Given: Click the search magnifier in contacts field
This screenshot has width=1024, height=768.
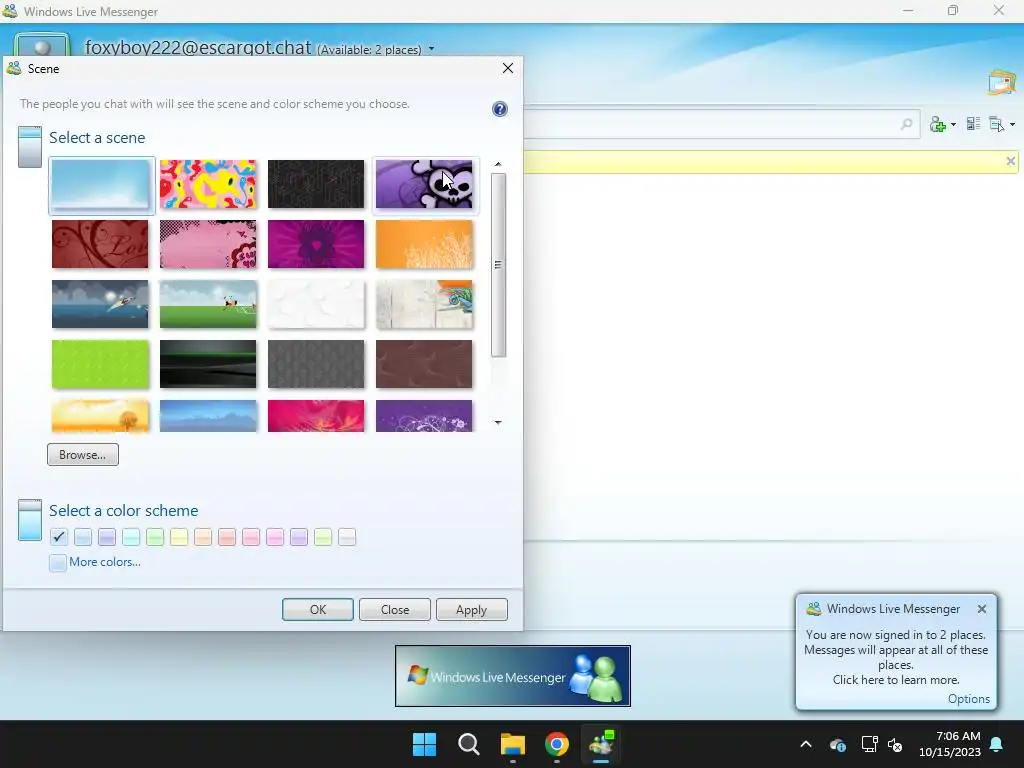Looking at the screenshot, I should pyautogui.click(x=906, y=124).
